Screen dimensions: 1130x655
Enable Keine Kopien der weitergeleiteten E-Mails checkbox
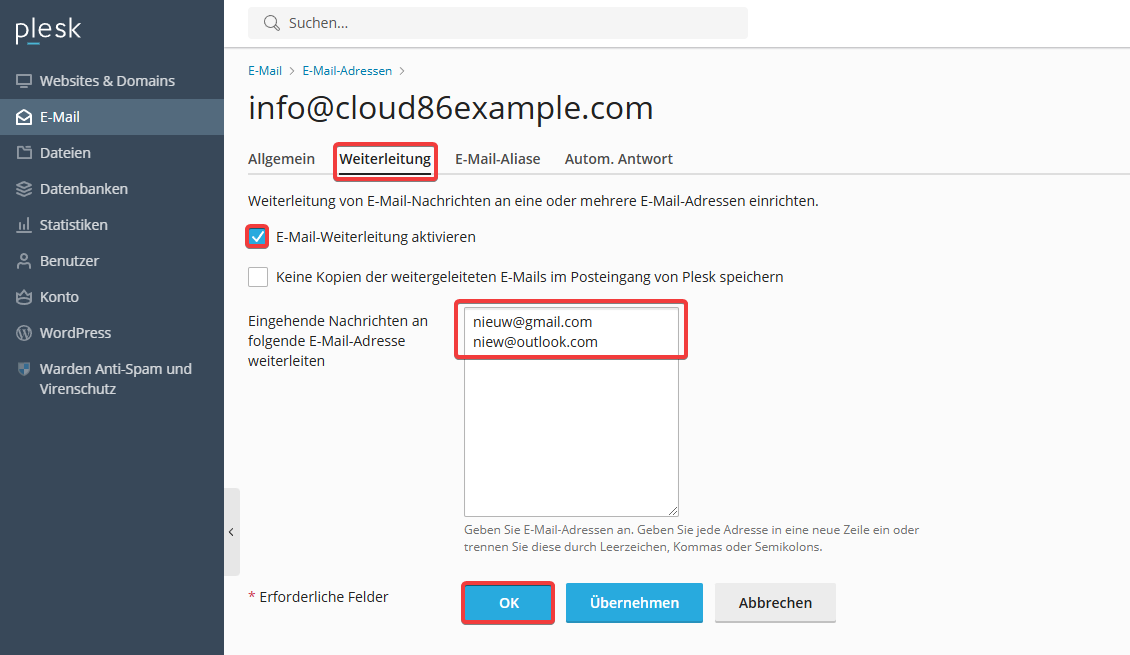(258, 277)
